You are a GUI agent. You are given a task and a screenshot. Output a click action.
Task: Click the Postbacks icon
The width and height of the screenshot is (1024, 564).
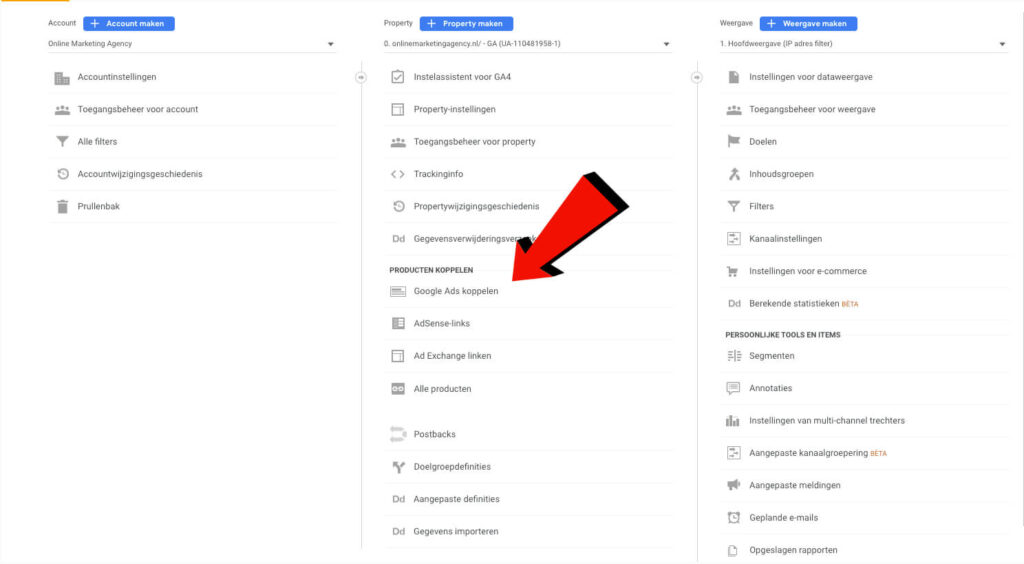coord(398,434)
